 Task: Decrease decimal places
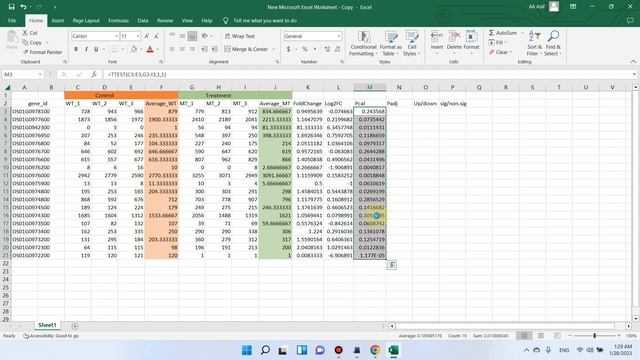(x=337, y=49)
